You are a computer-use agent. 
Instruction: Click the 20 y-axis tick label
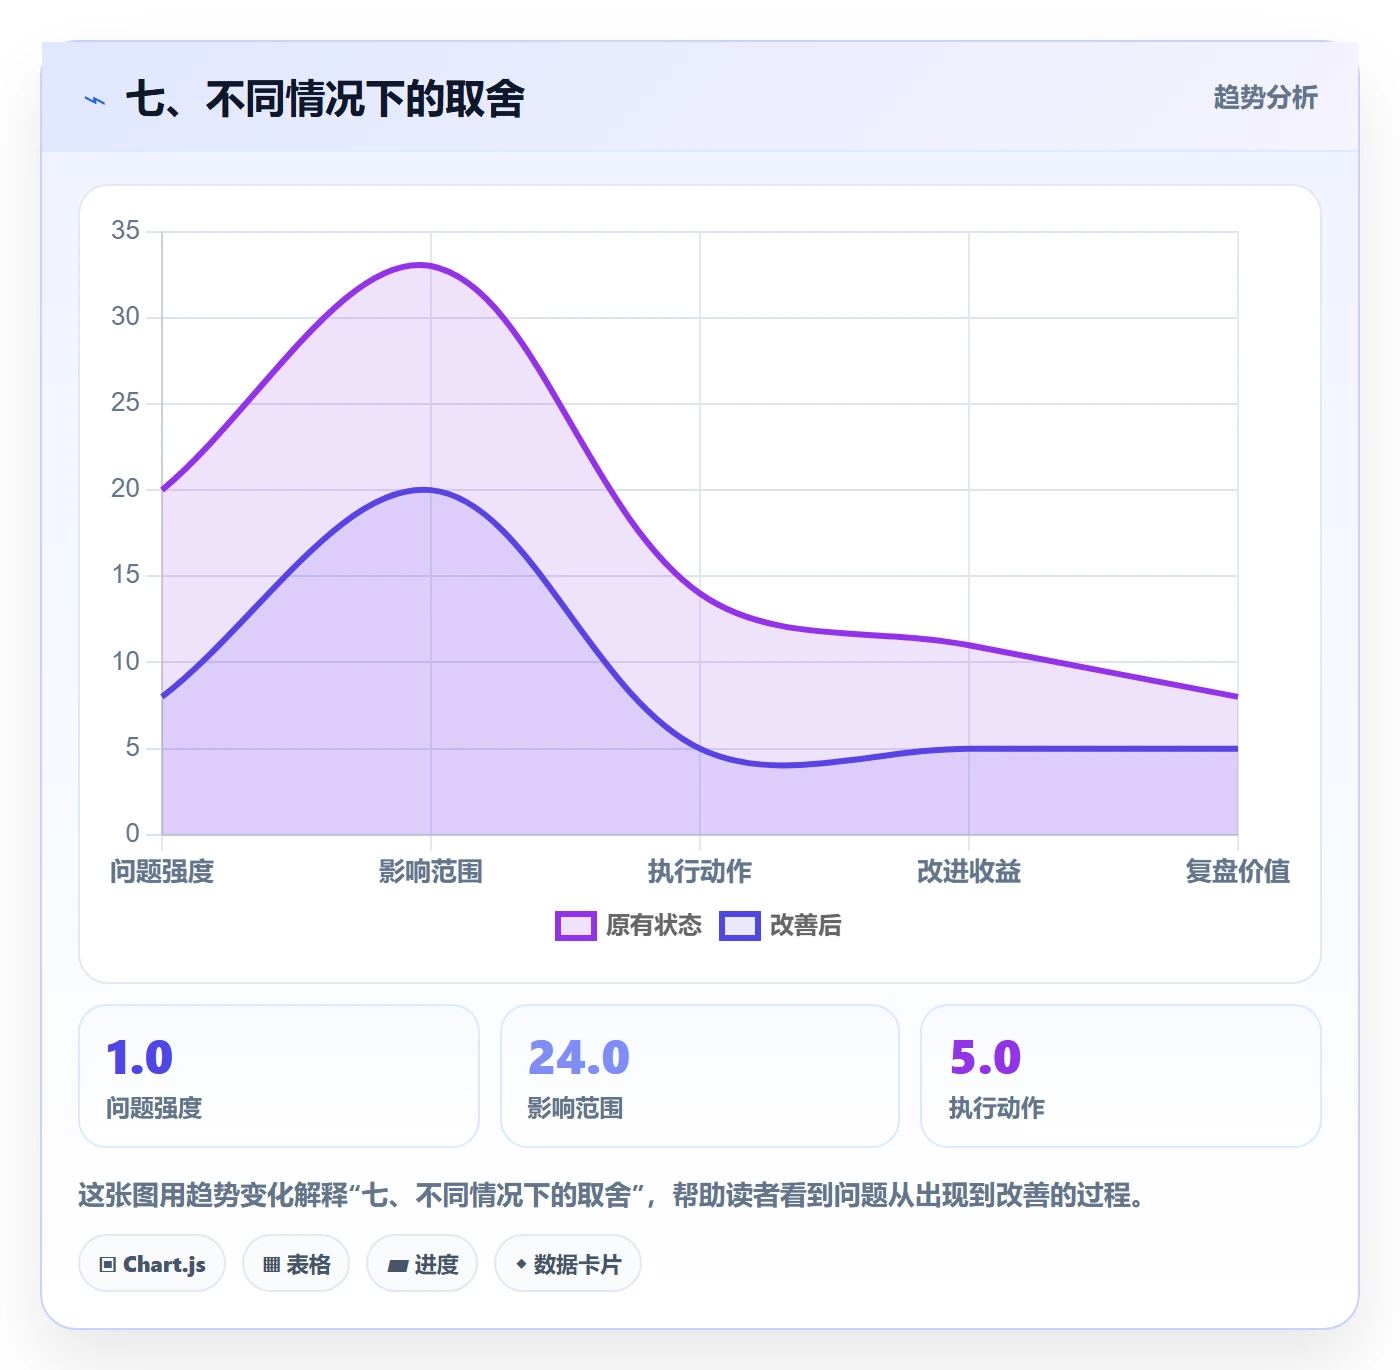click(x=125, y=489)
